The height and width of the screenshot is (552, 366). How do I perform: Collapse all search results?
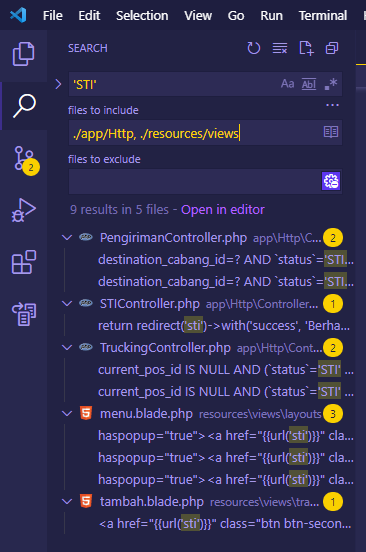pos(332,48)
